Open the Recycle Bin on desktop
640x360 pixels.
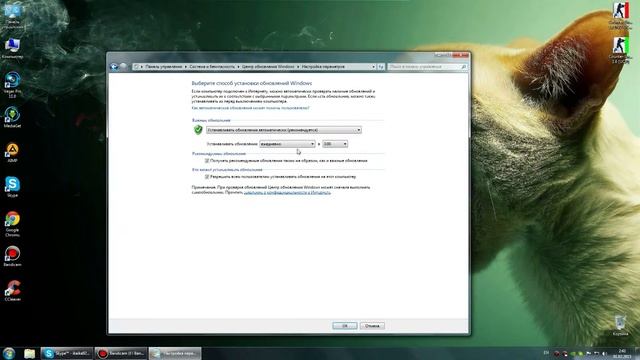point(620,325)
